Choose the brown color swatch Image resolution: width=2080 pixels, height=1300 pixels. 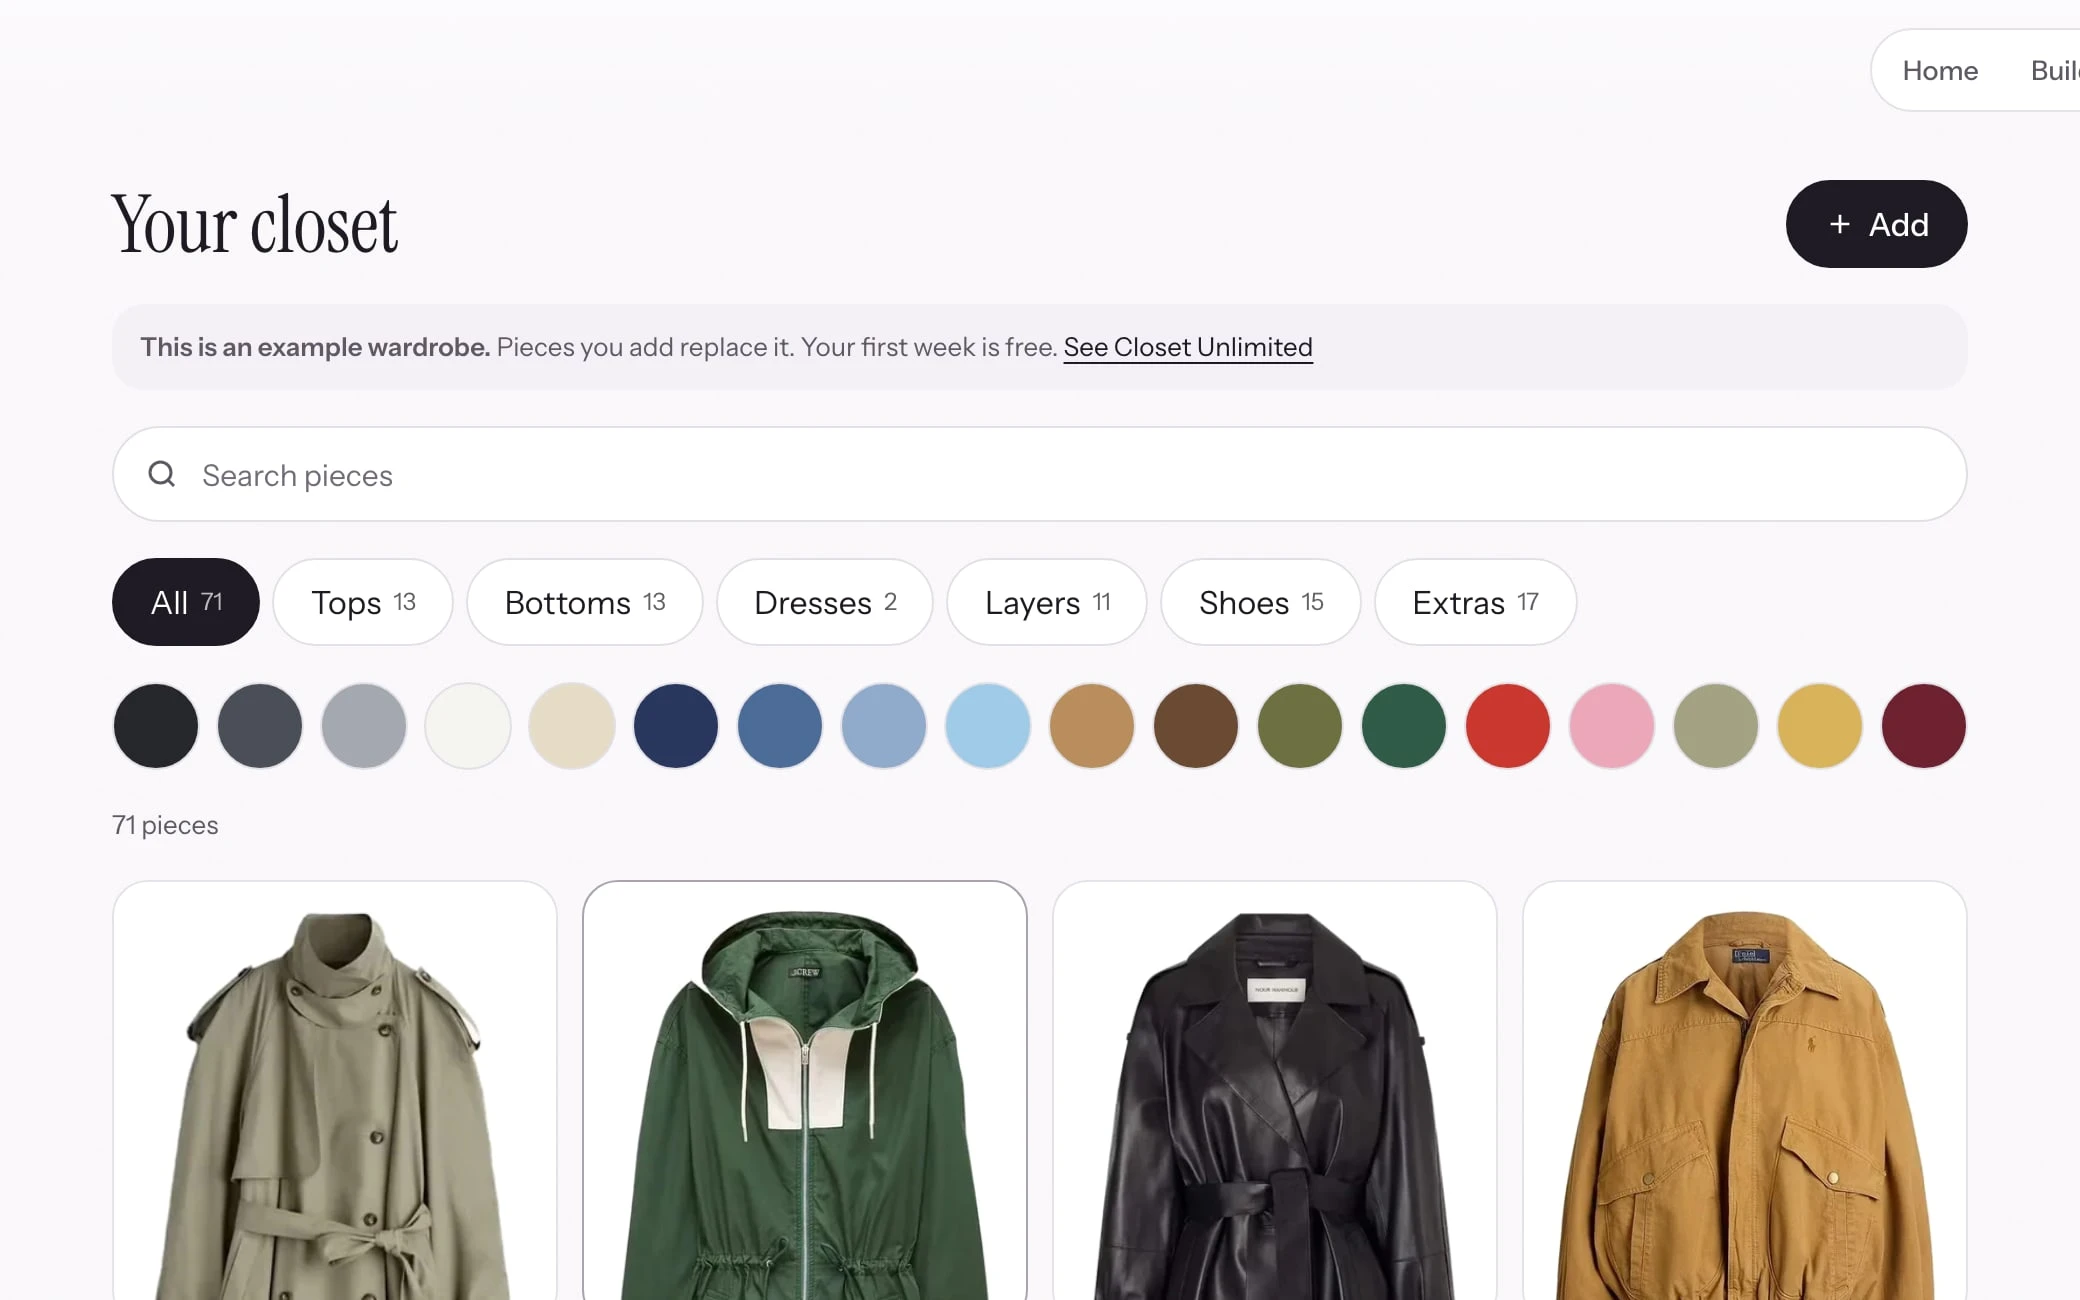1196,726
